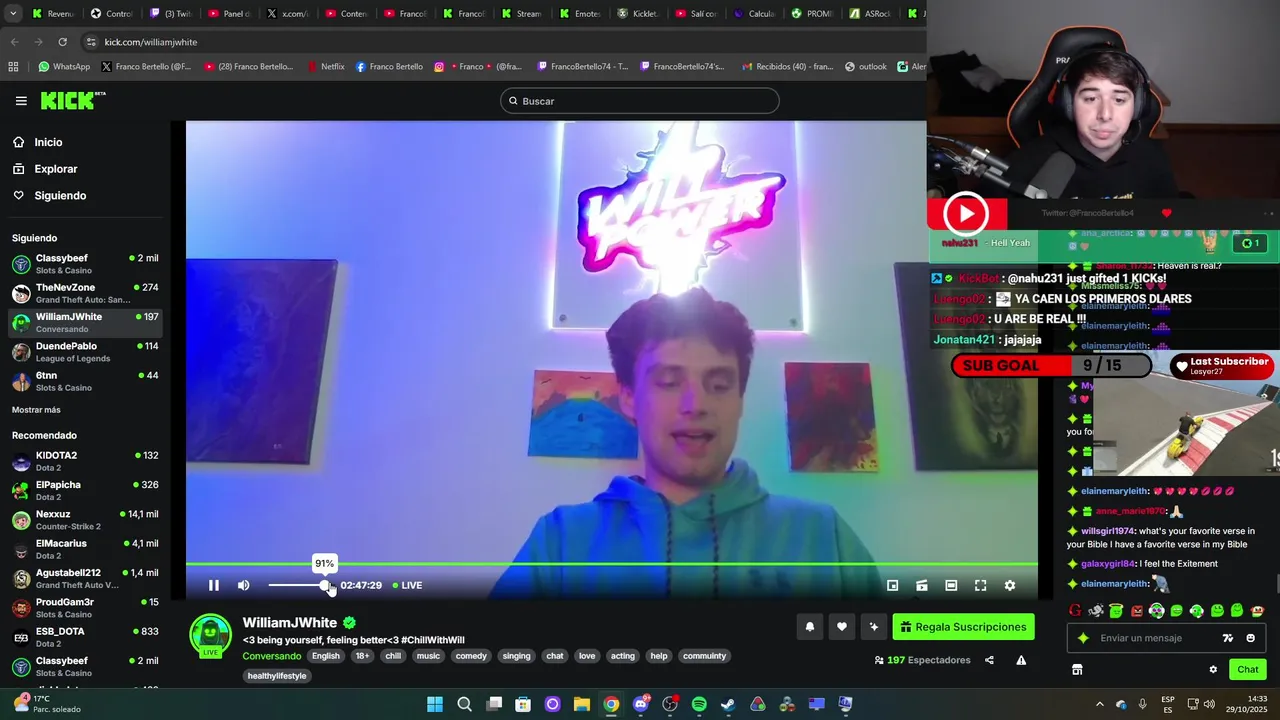Toggle theater mode in player
The image size is (1280, 720).
pos(951,585)
